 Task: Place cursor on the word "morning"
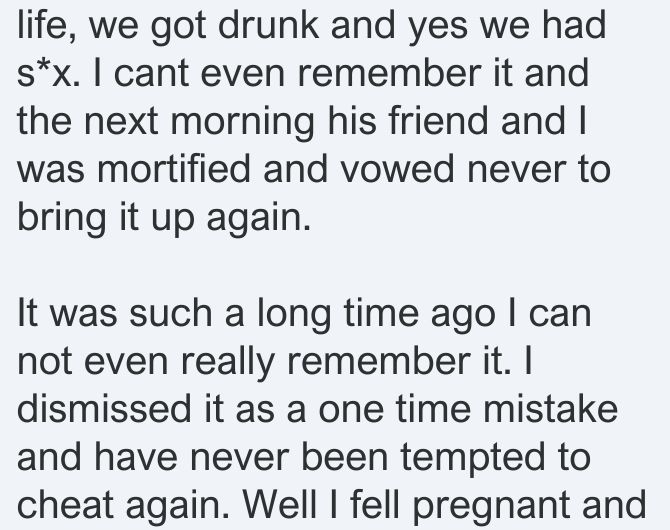click(x=243, y=124)
